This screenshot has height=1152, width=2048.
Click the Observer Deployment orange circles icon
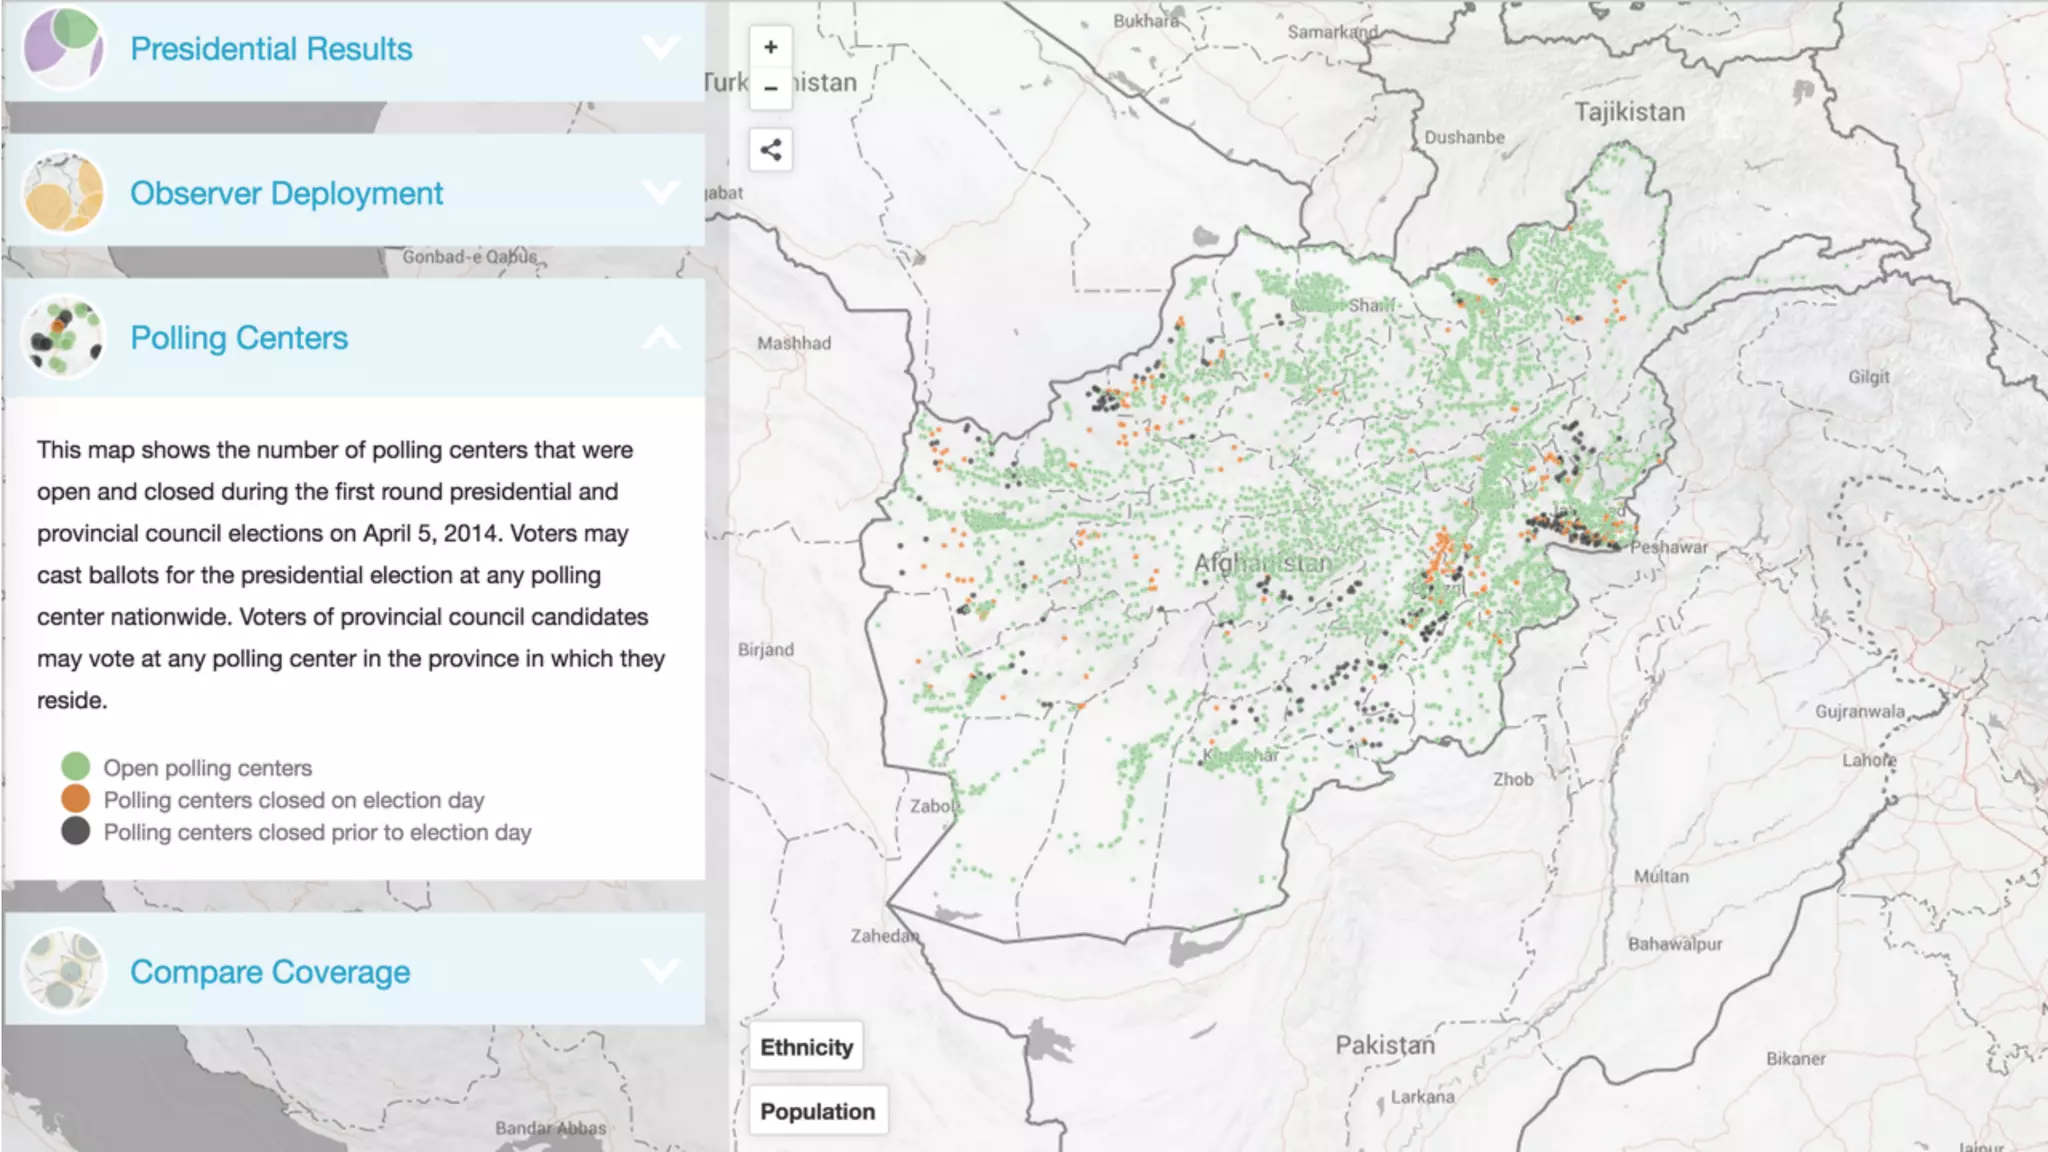pyautogui.click(x=64, y=192)
